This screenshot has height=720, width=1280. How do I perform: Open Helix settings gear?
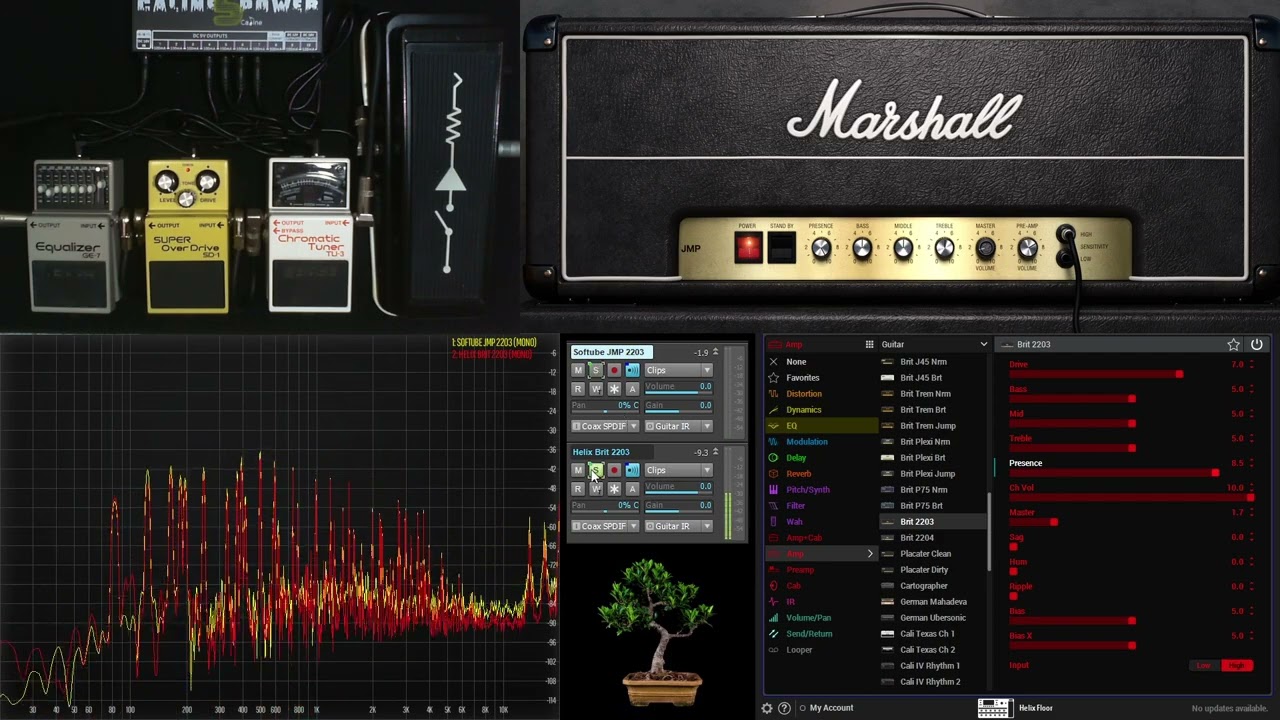767,708
